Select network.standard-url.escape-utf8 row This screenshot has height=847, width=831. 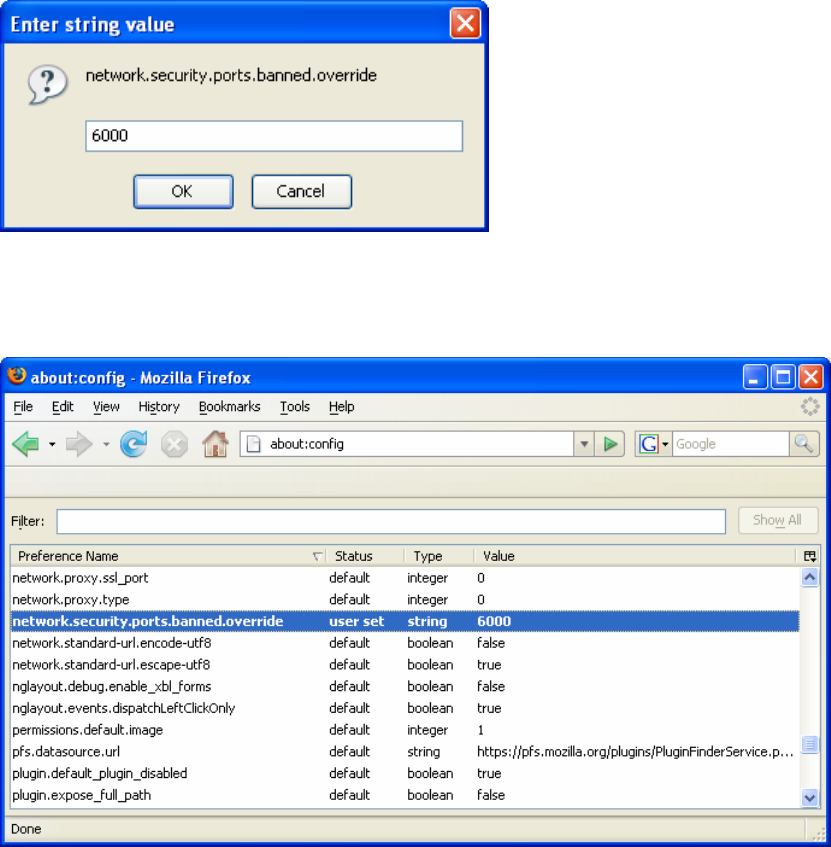coord(405,664)
